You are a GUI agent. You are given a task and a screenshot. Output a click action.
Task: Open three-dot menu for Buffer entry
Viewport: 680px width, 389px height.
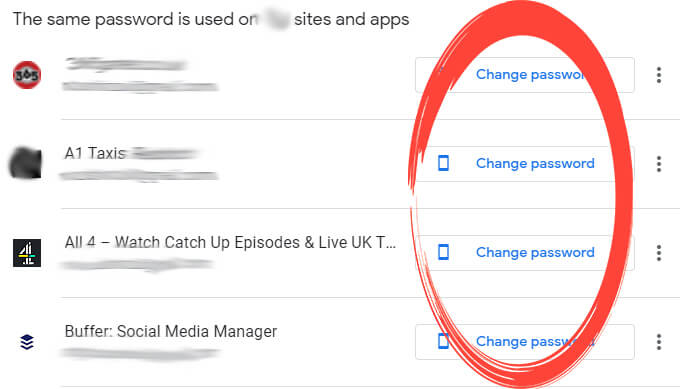[x=659, y=342]
